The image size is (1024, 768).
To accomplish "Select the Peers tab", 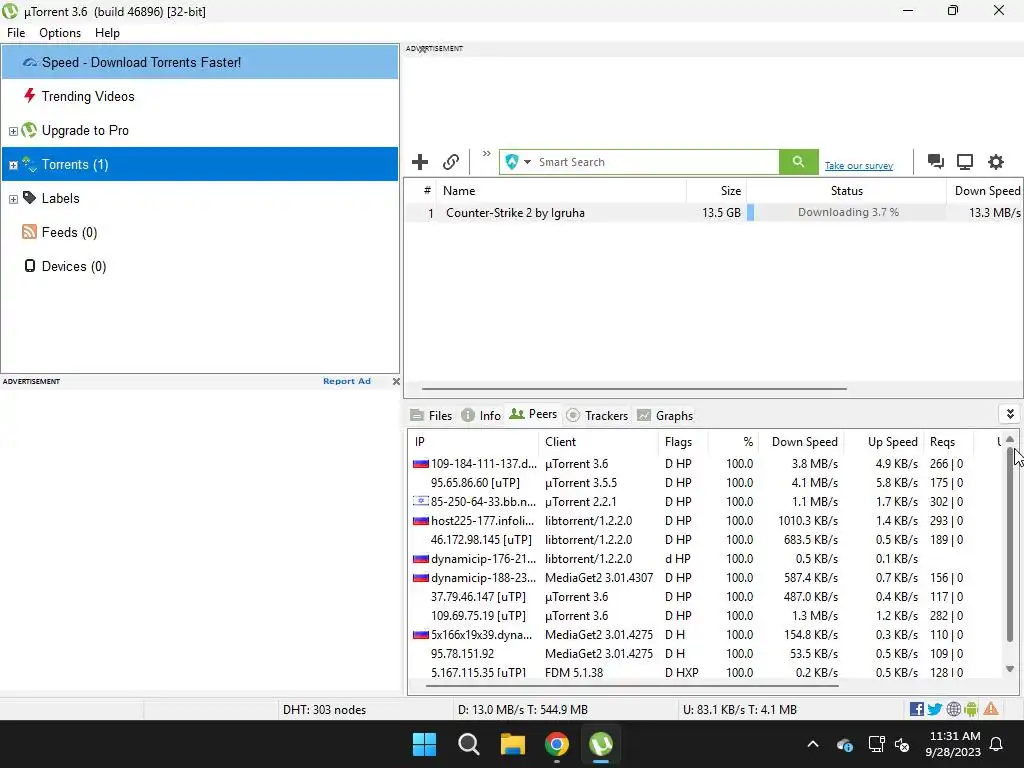I will click(x=533, y=414).
